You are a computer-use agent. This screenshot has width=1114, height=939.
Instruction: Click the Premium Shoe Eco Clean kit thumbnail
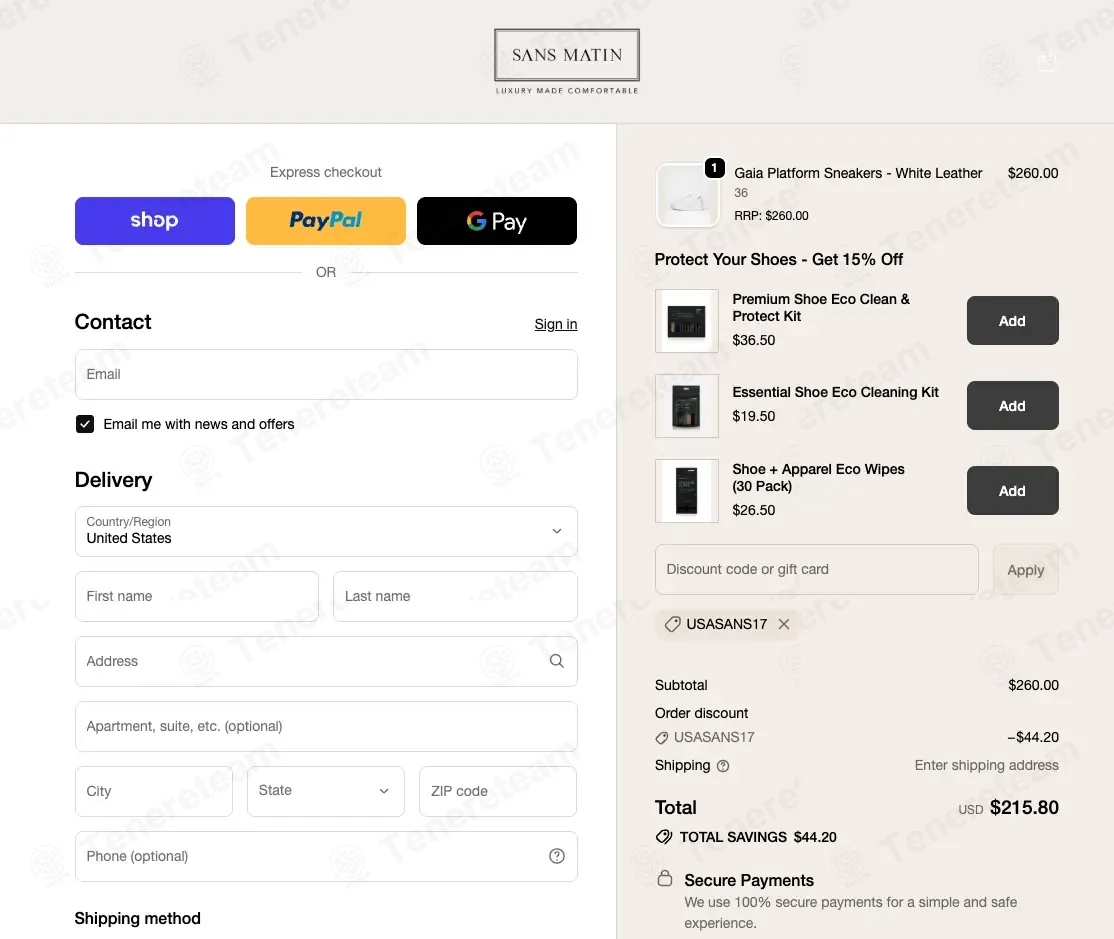[x=687, y=321]
